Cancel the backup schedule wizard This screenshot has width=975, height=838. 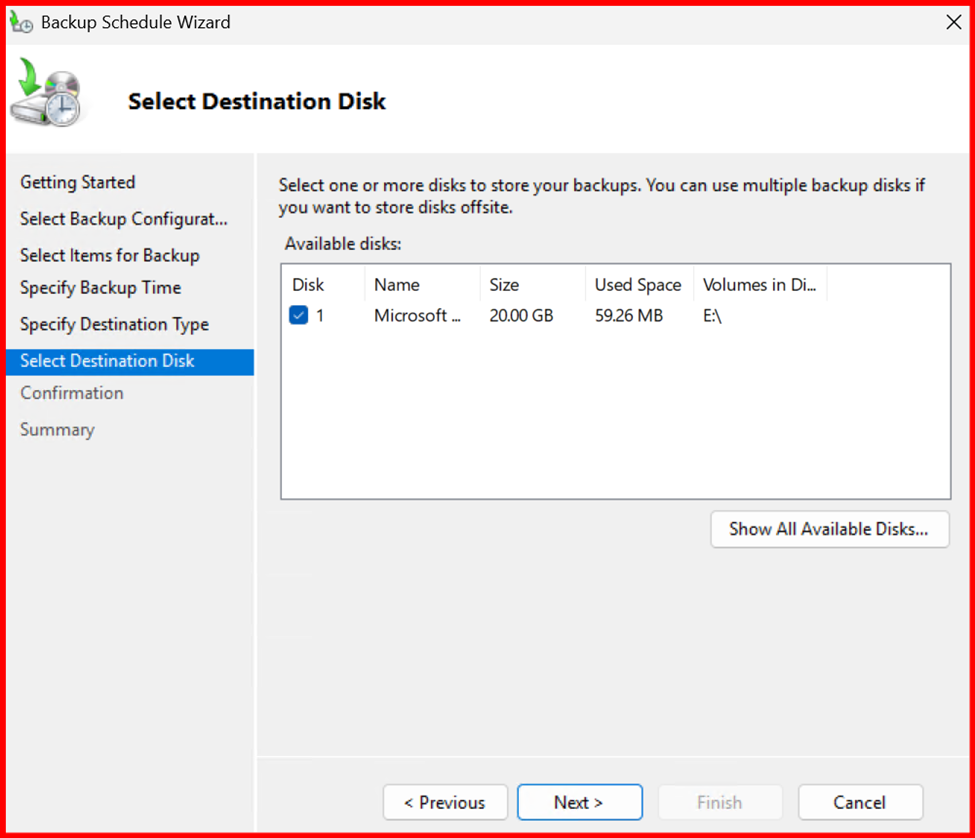coord(859,802)
